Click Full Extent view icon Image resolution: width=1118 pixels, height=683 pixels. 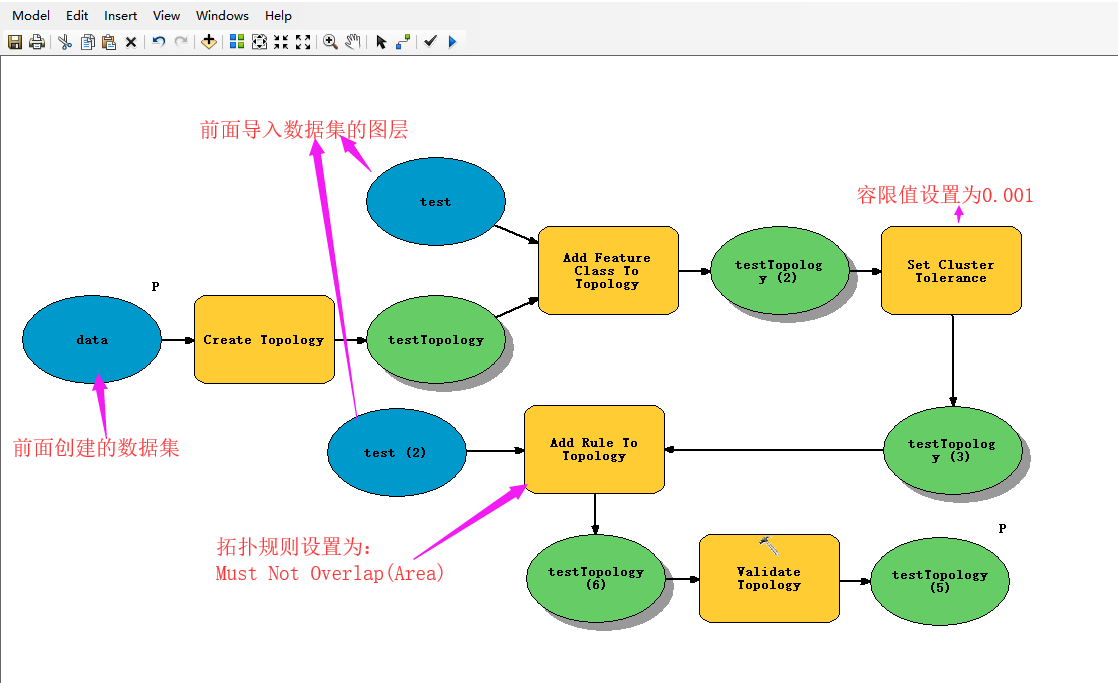pyautogui.click(x=260, y=42)
